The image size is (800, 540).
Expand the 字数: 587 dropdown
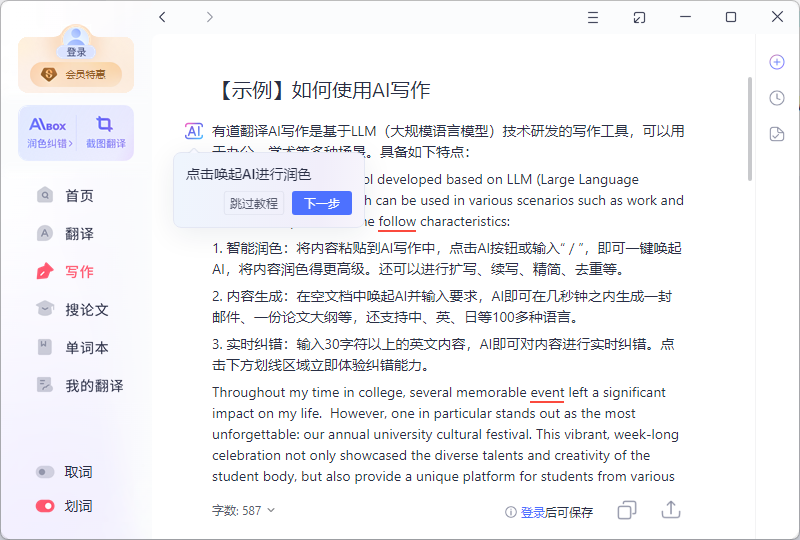click(243, 510)
